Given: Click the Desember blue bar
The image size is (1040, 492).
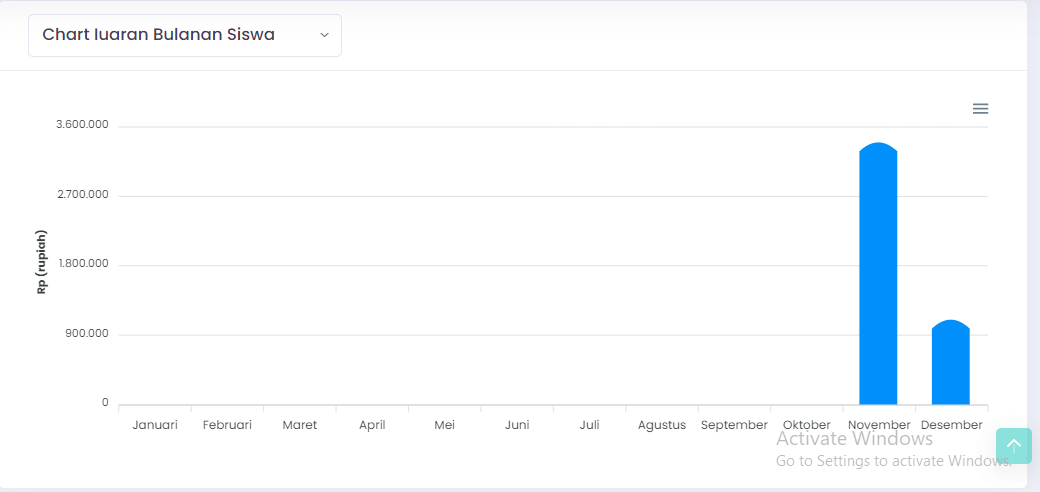Looking at the screenshot, I should pos(950,362).
